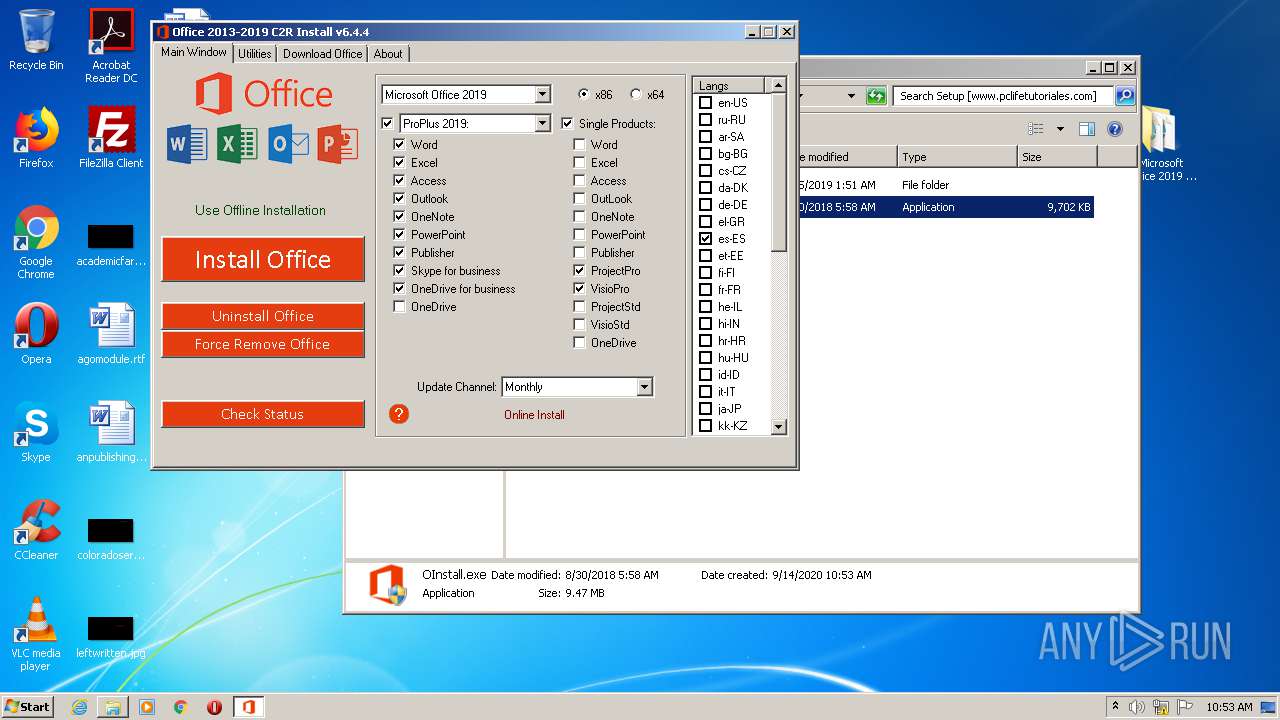Select the Microsoft Office 2019 folder icon

tap(1162, 144)
